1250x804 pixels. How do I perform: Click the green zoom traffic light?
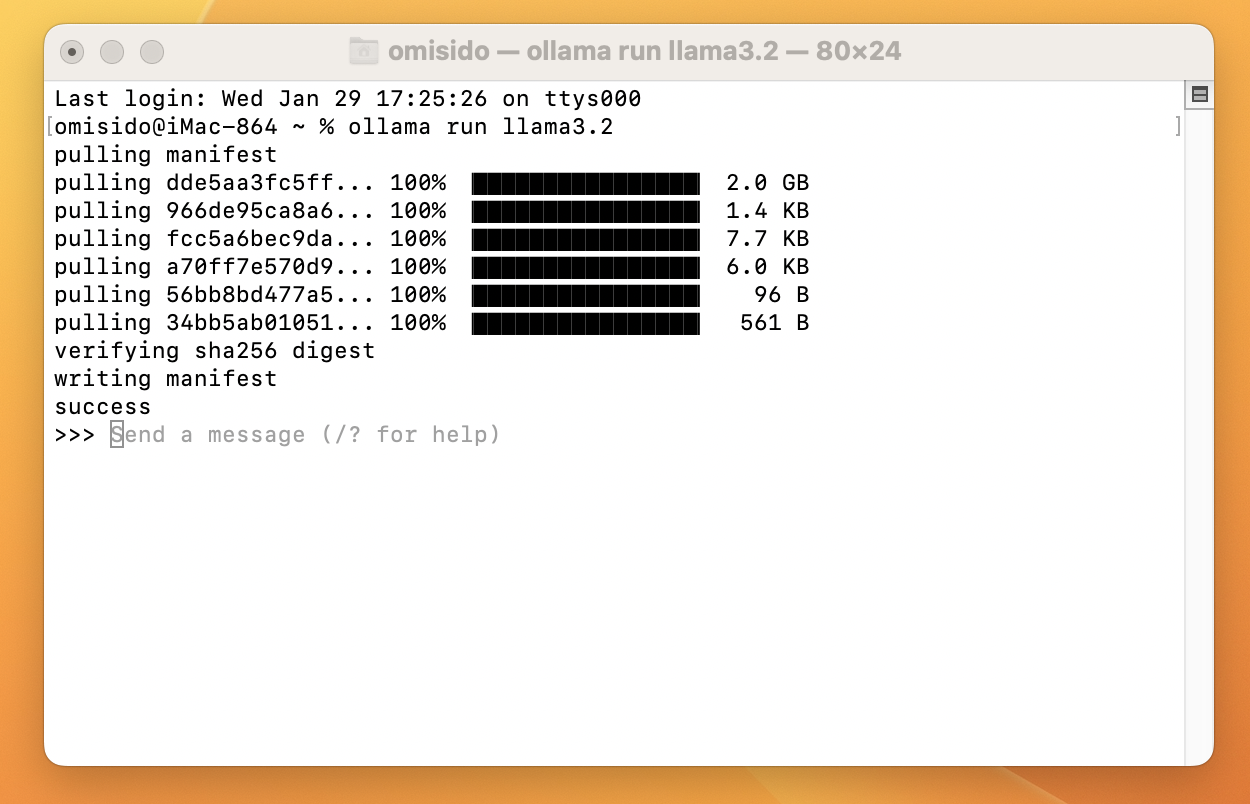151,52
